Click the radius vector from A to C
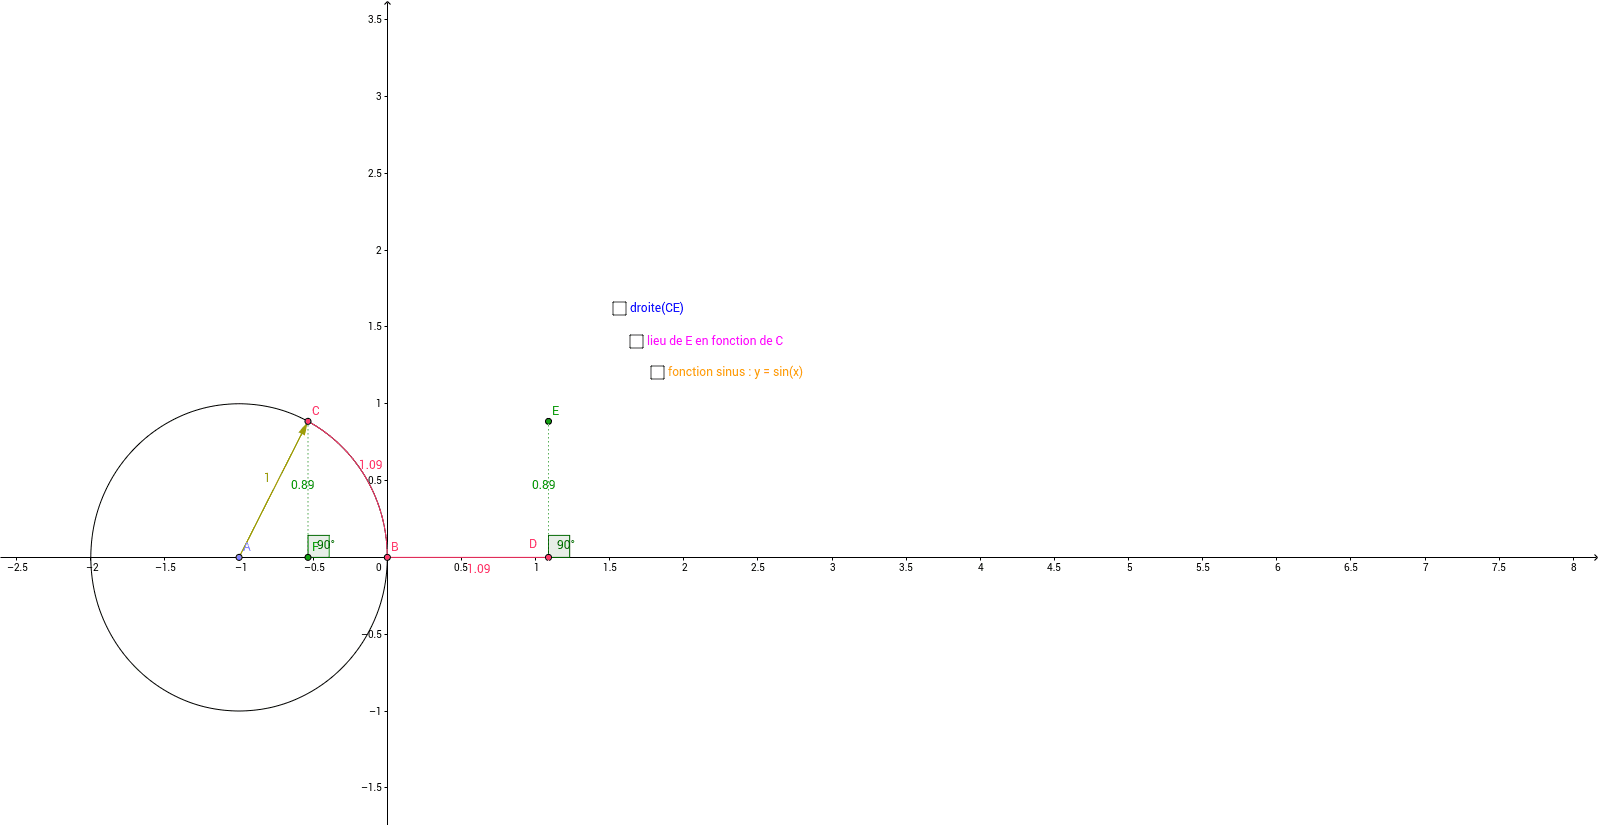The width and height of the screenshot is (1600, 827). [273, 489]
